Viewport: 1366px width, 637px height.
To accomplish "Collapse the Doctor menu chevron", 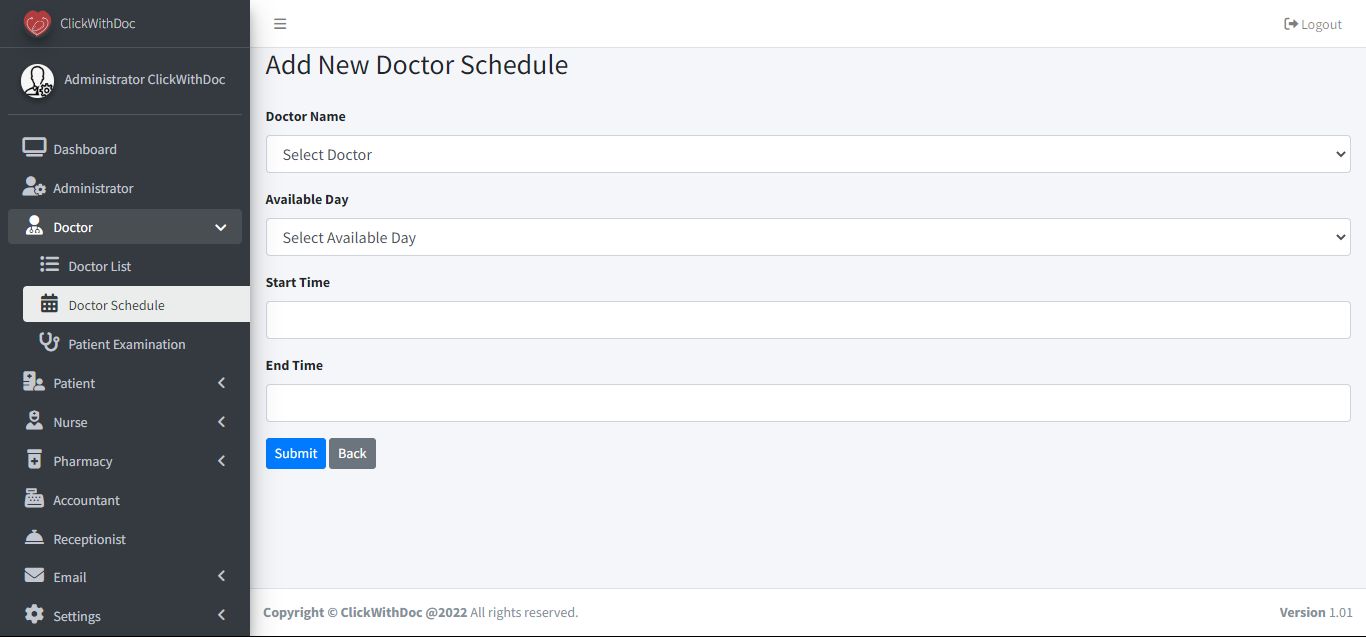I will coord(221,227).
